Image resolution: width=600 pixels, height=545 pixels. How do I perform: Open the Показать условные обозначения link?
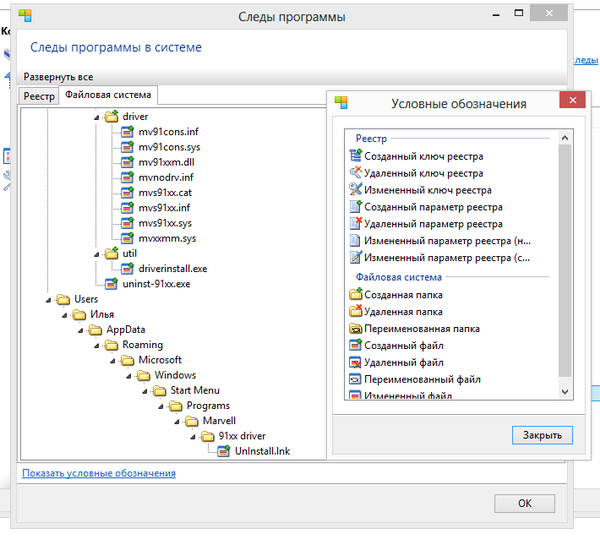tap(99, 473)
